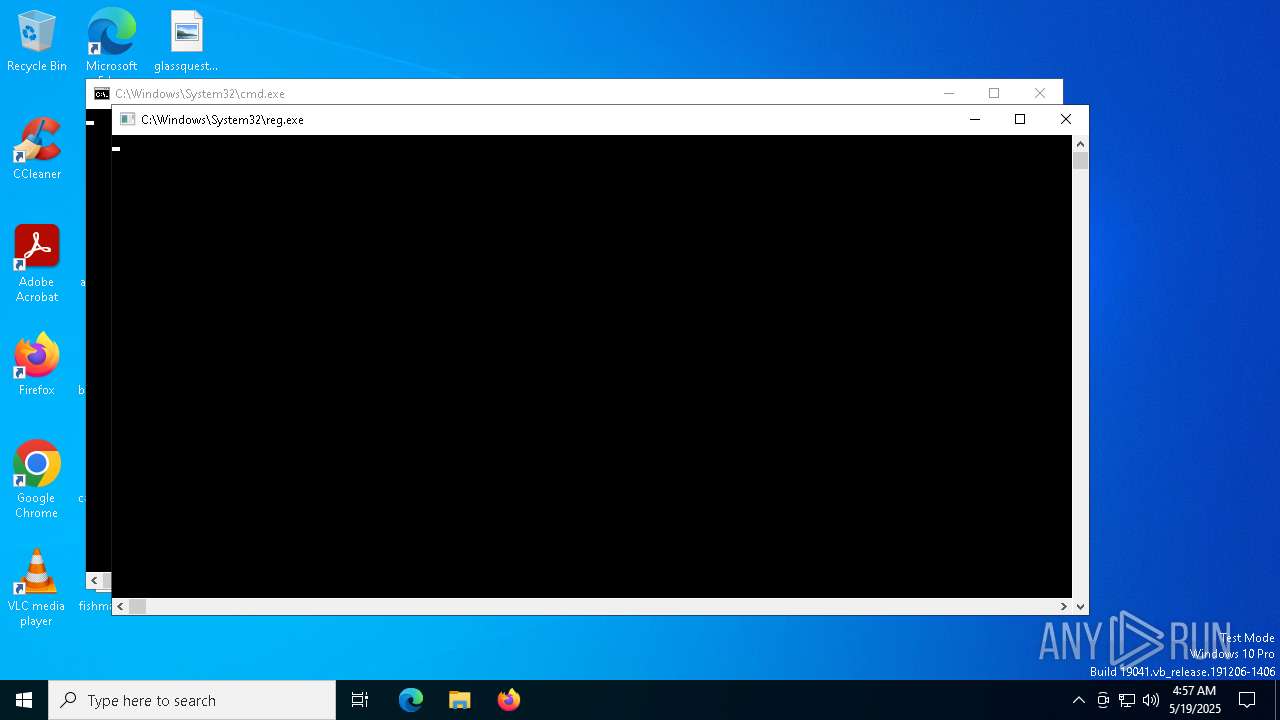Select the glassquest image file on desktop
This screenshot has width=1280, height=720.
click(x=186, y=41)
